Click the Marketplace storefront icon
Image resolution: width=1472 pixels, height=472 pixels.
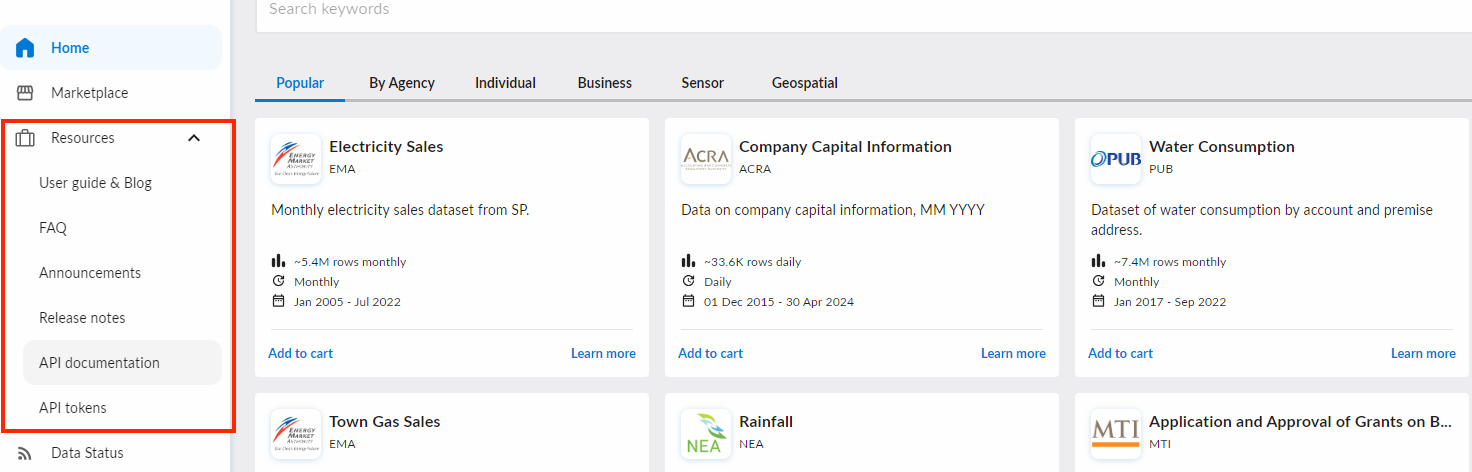pyautogui.click(x=25, y=93)
